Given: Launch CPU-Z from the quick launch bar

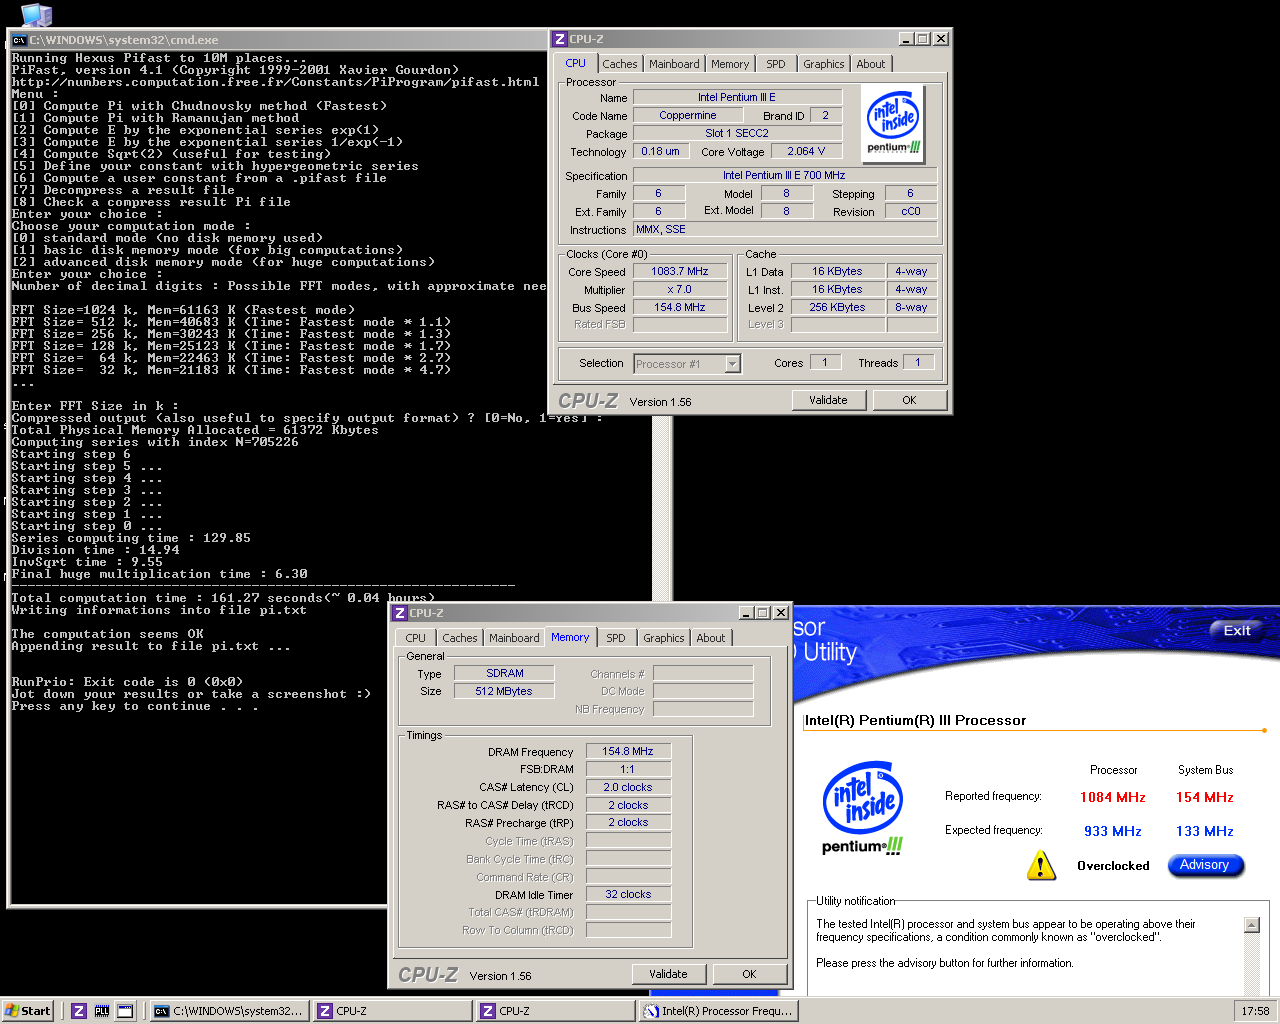Looking at the screenshot, I should (79, 1011).
